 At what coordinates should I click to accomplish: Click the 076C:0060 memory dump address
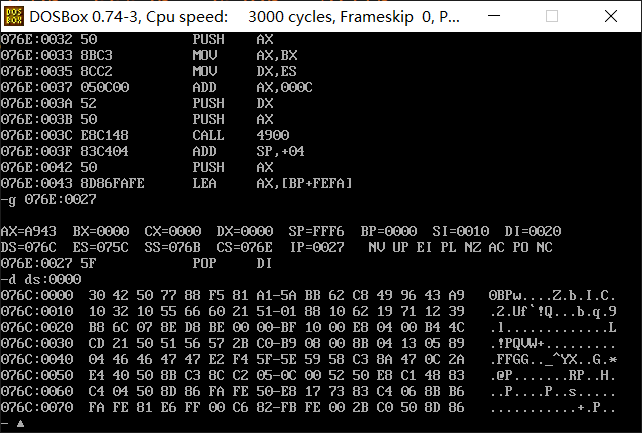[x=37, y=391]
